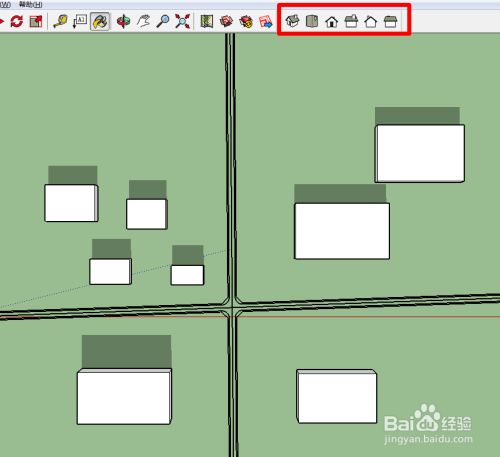
Task: Select the Text label tool
Action: pos(80,21)
